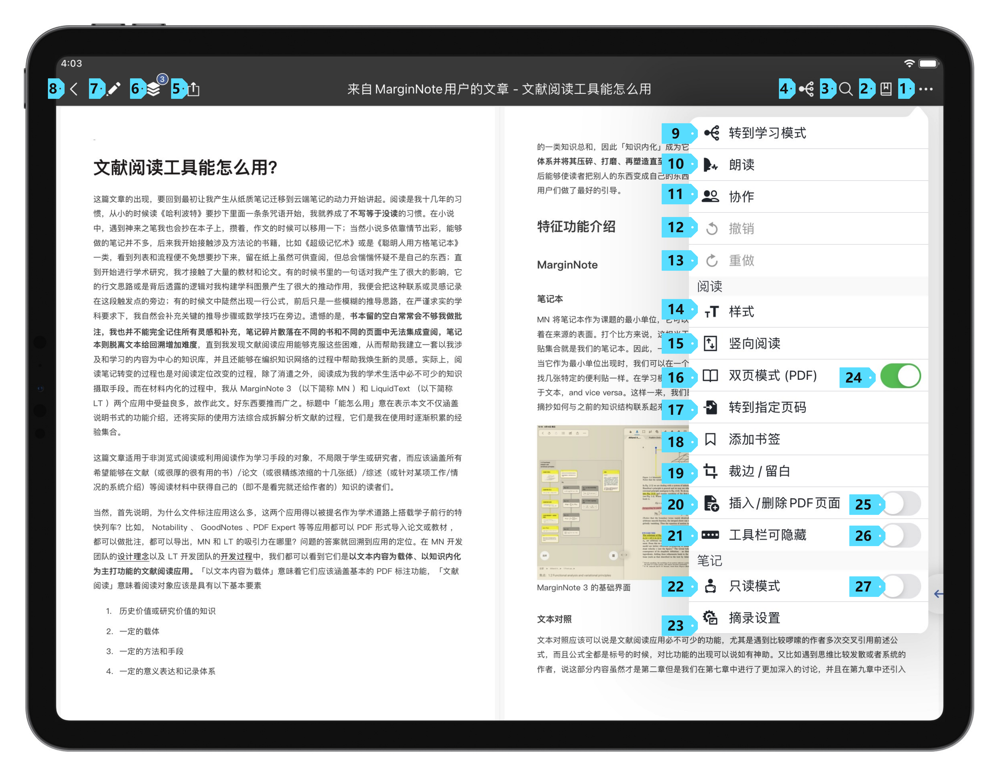
Task: Tap the back arrow in the toolbar
Action: point(74,89)
